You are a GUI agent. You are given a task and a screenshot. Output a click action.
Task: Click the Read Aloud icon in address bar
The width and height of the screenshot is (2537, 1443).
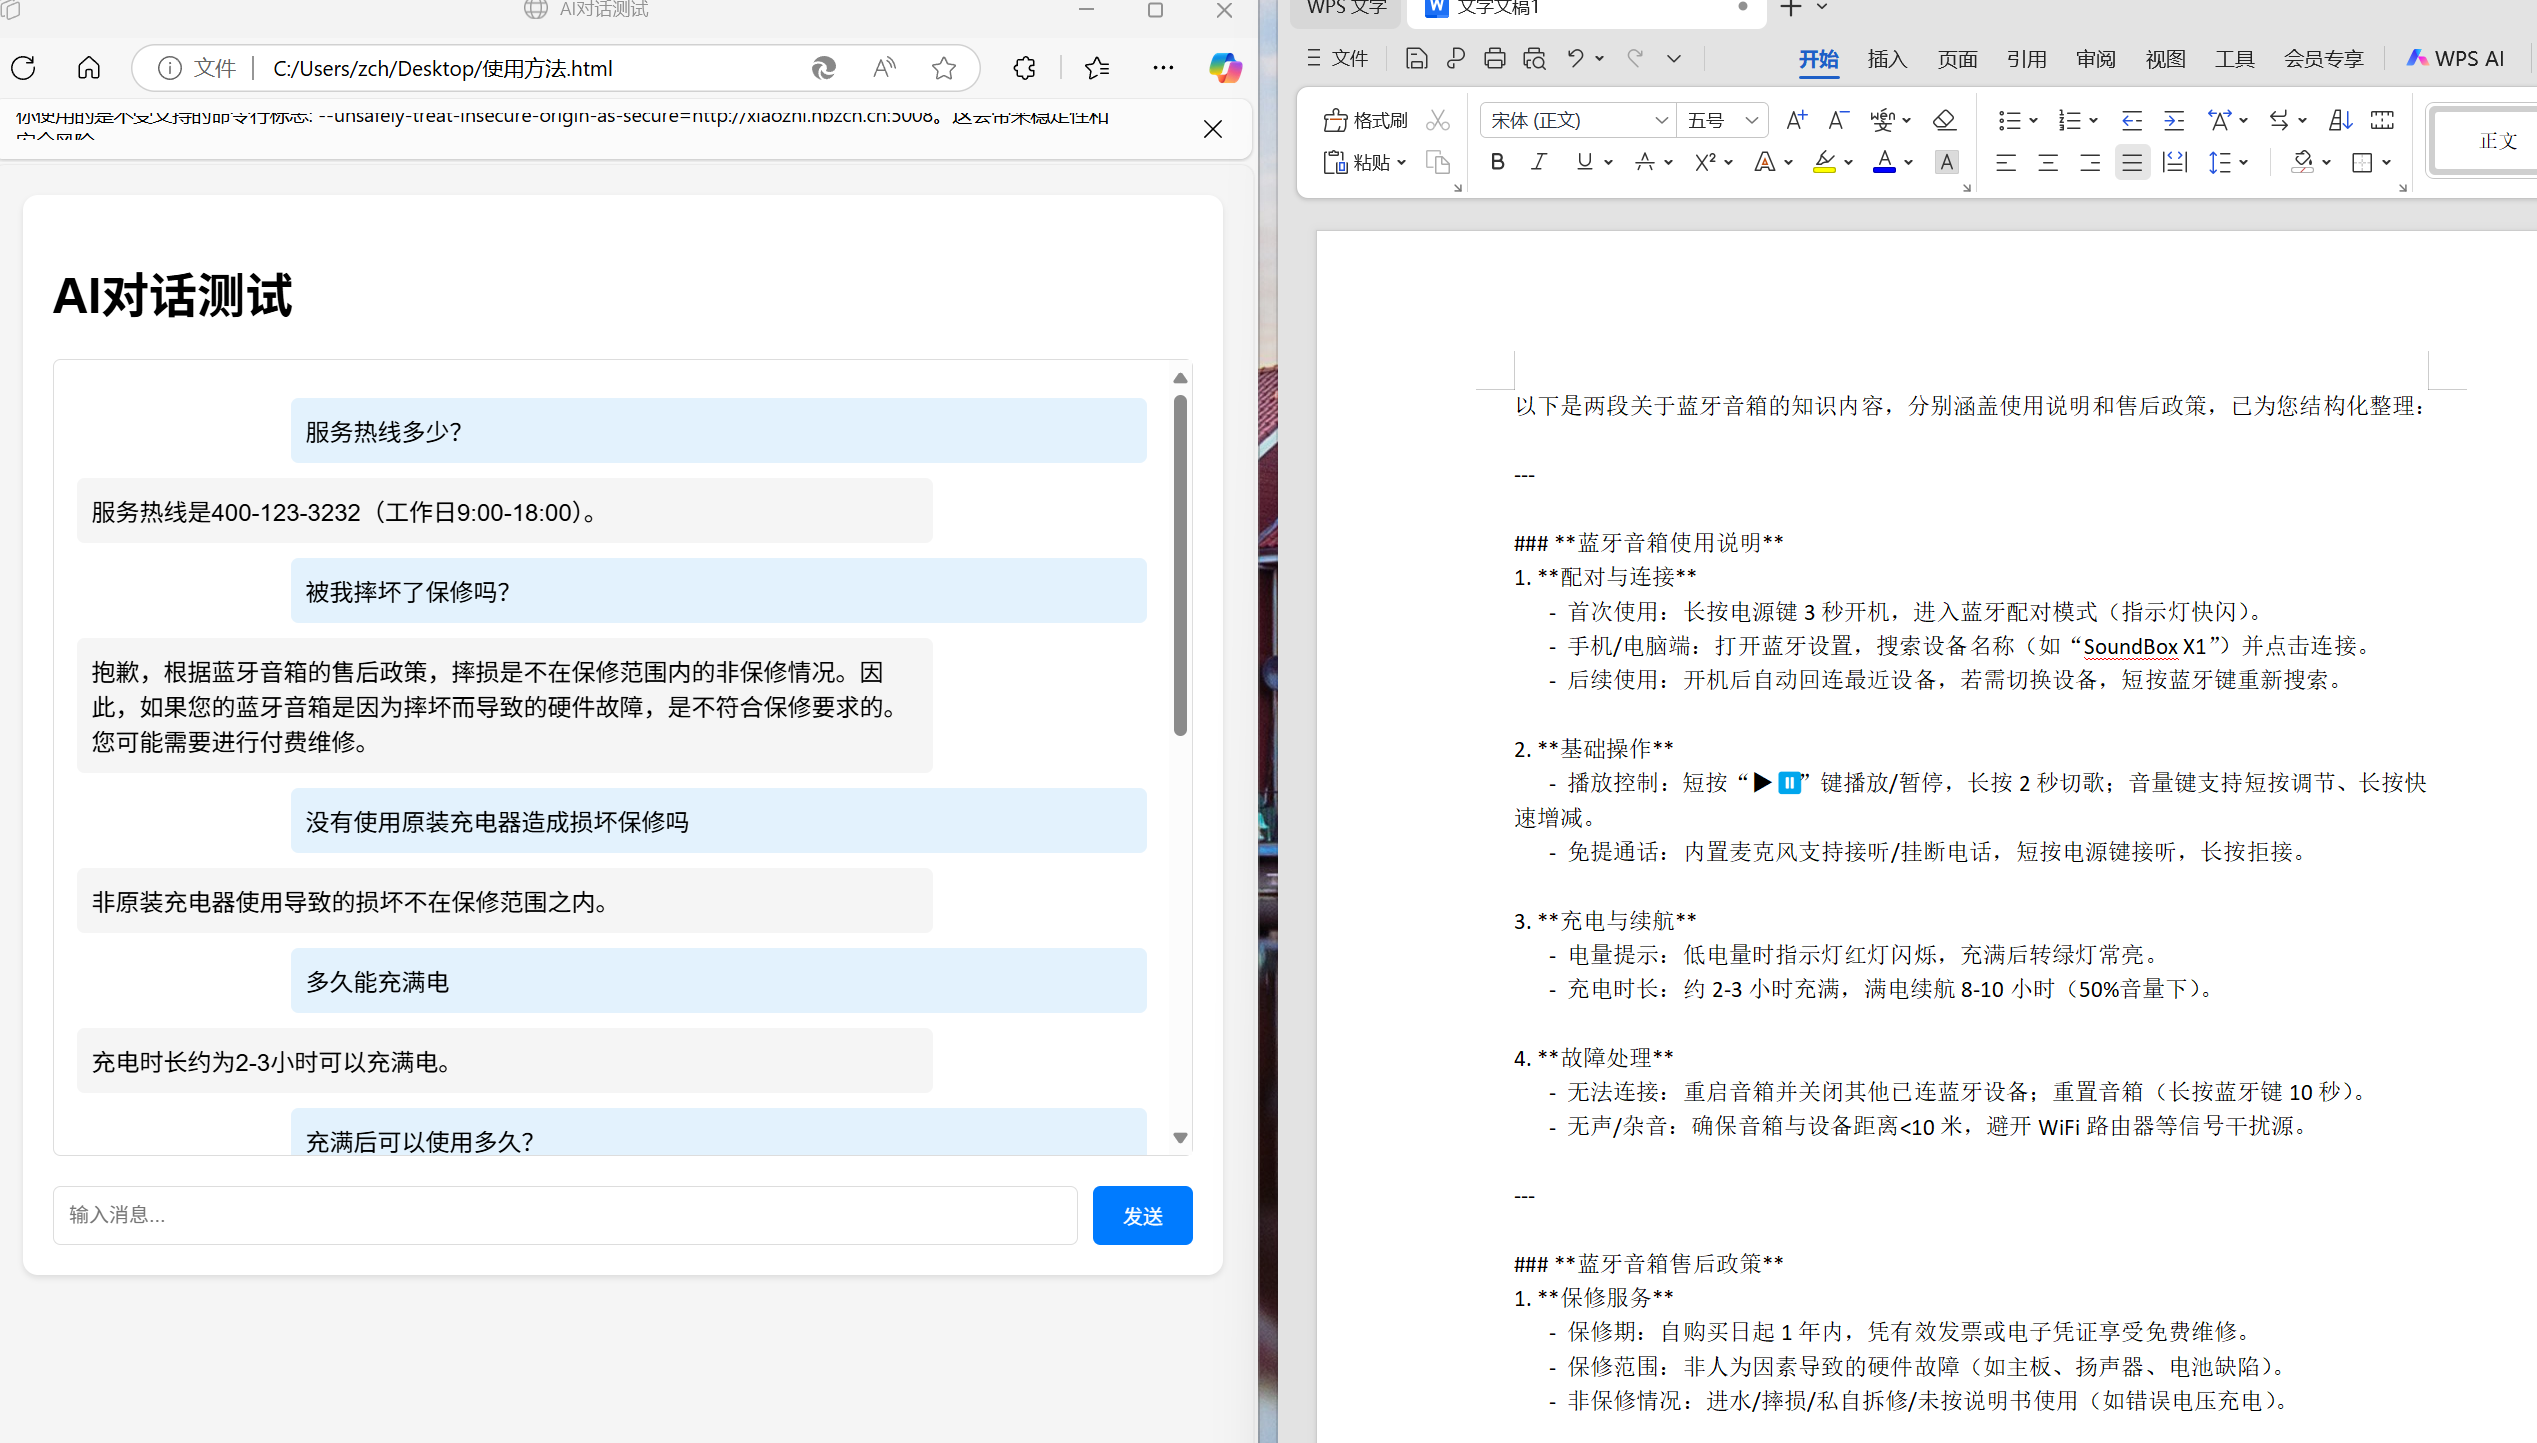tap(884, 68)
